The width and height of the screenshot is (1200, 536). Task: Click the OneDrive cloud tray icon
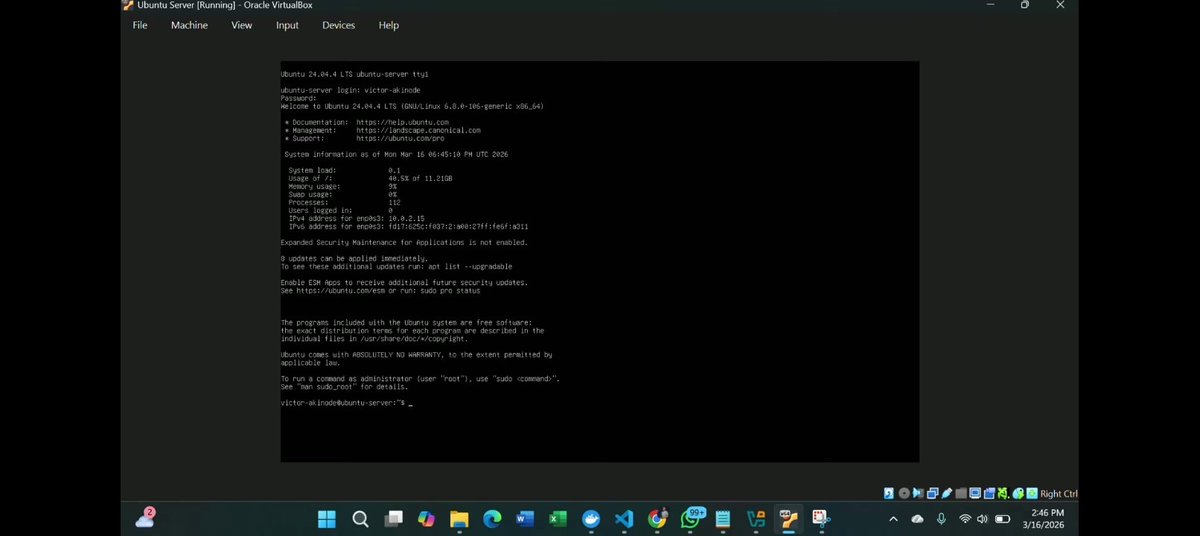click(917, 519)
